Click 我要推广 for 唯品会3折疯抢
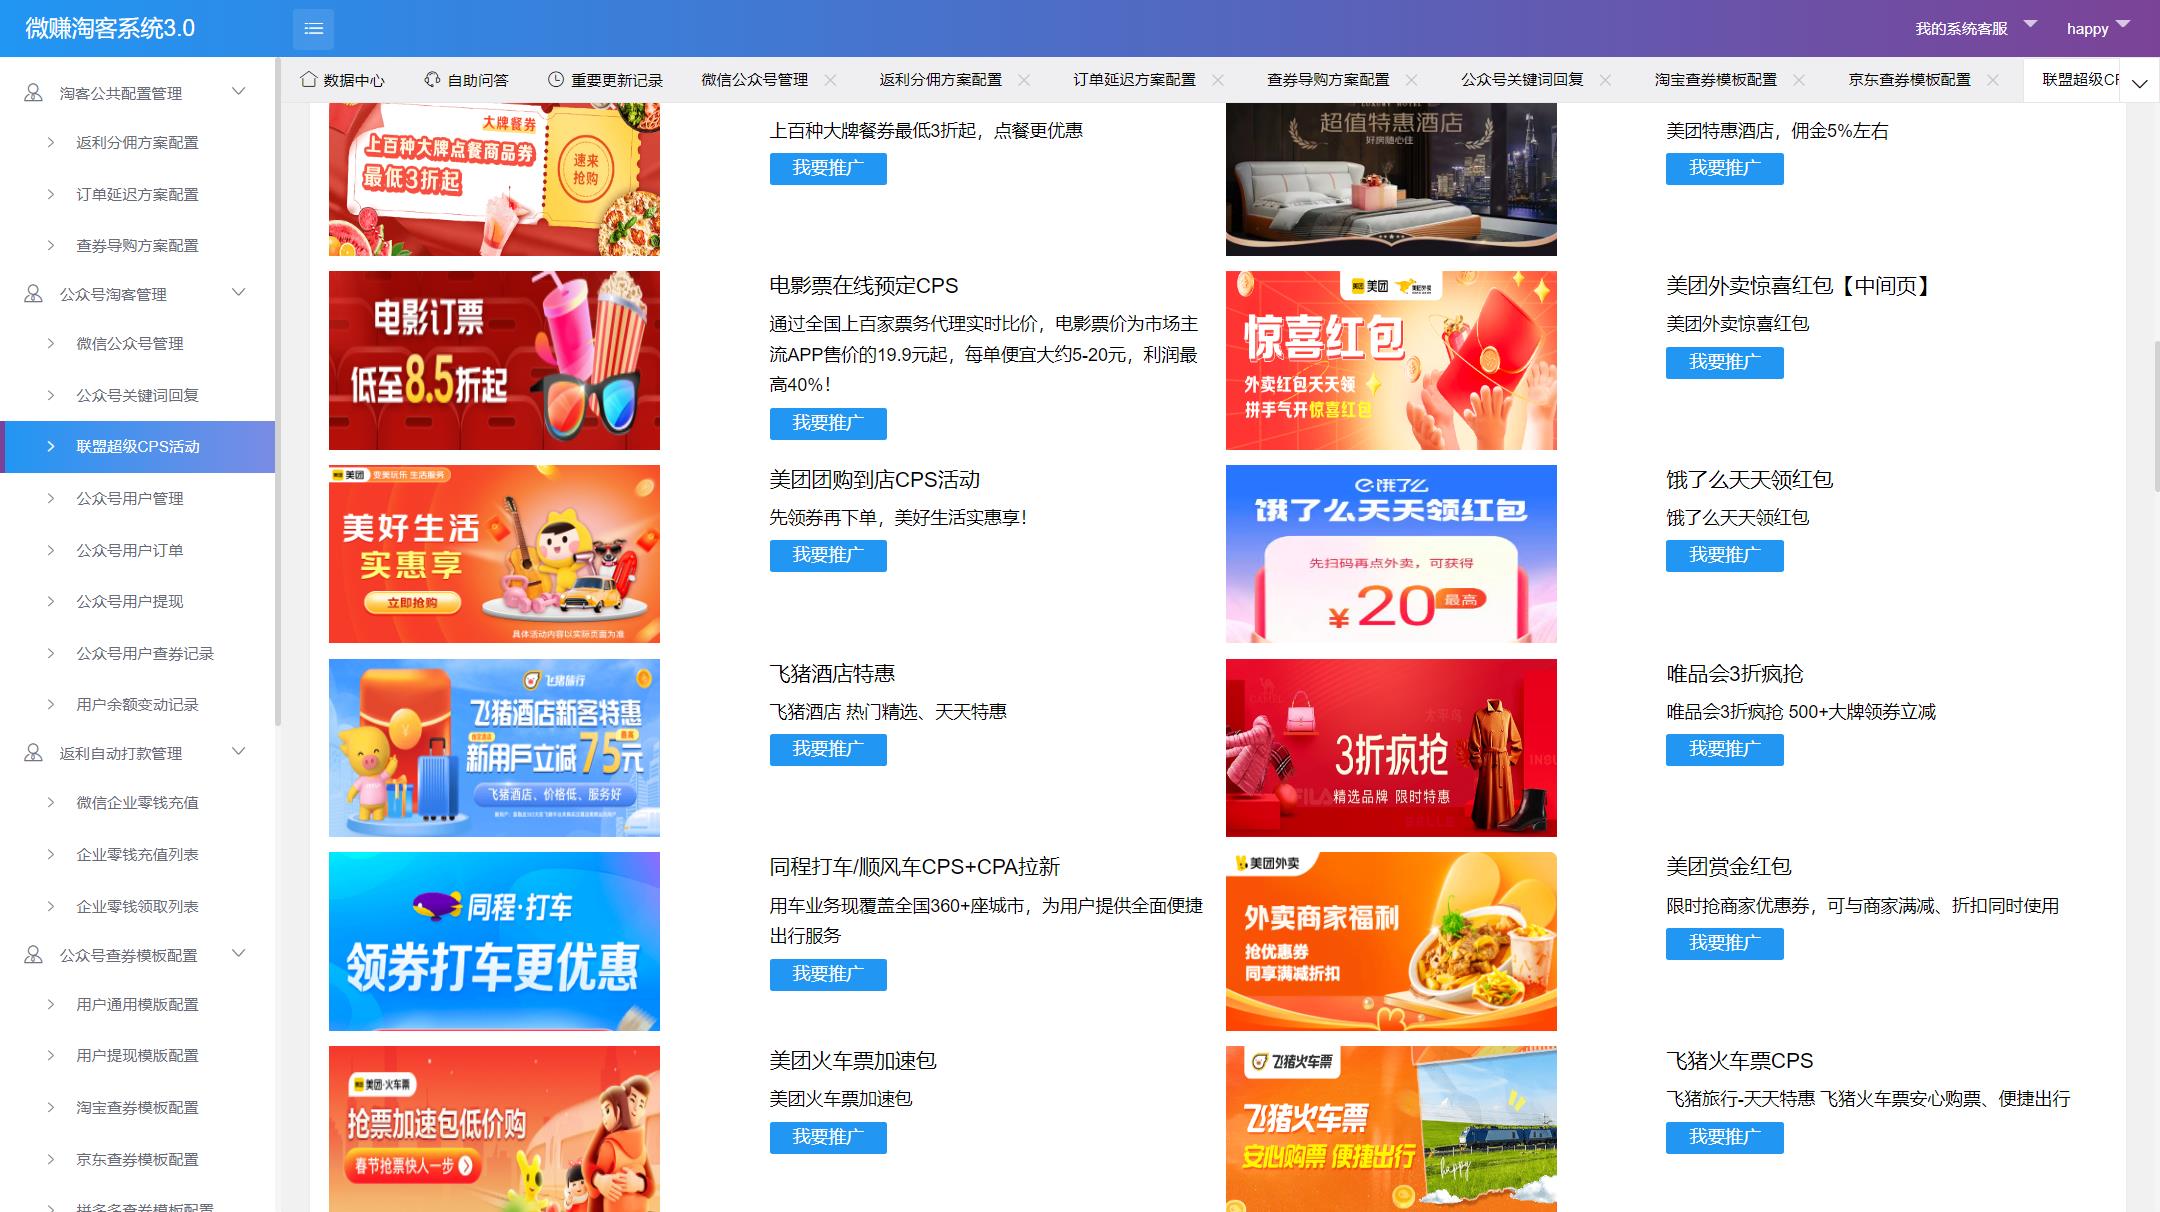This screenshot has height=1212, width=2160. point(1724,749)
